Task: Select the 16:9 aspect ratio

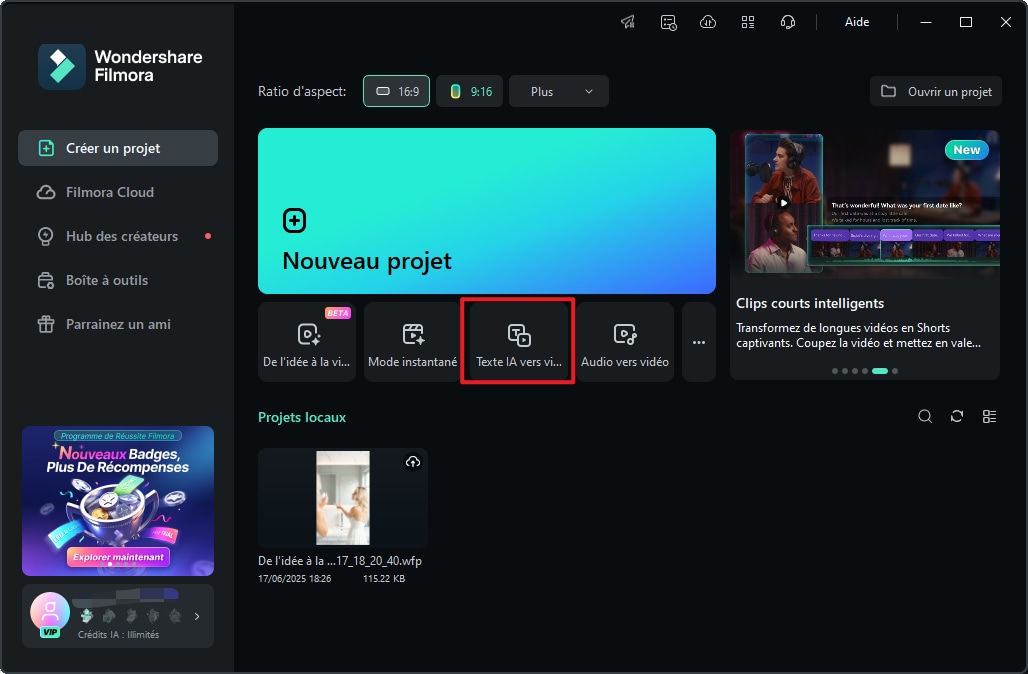Action: pyautogui.click(x=397, y=91)
